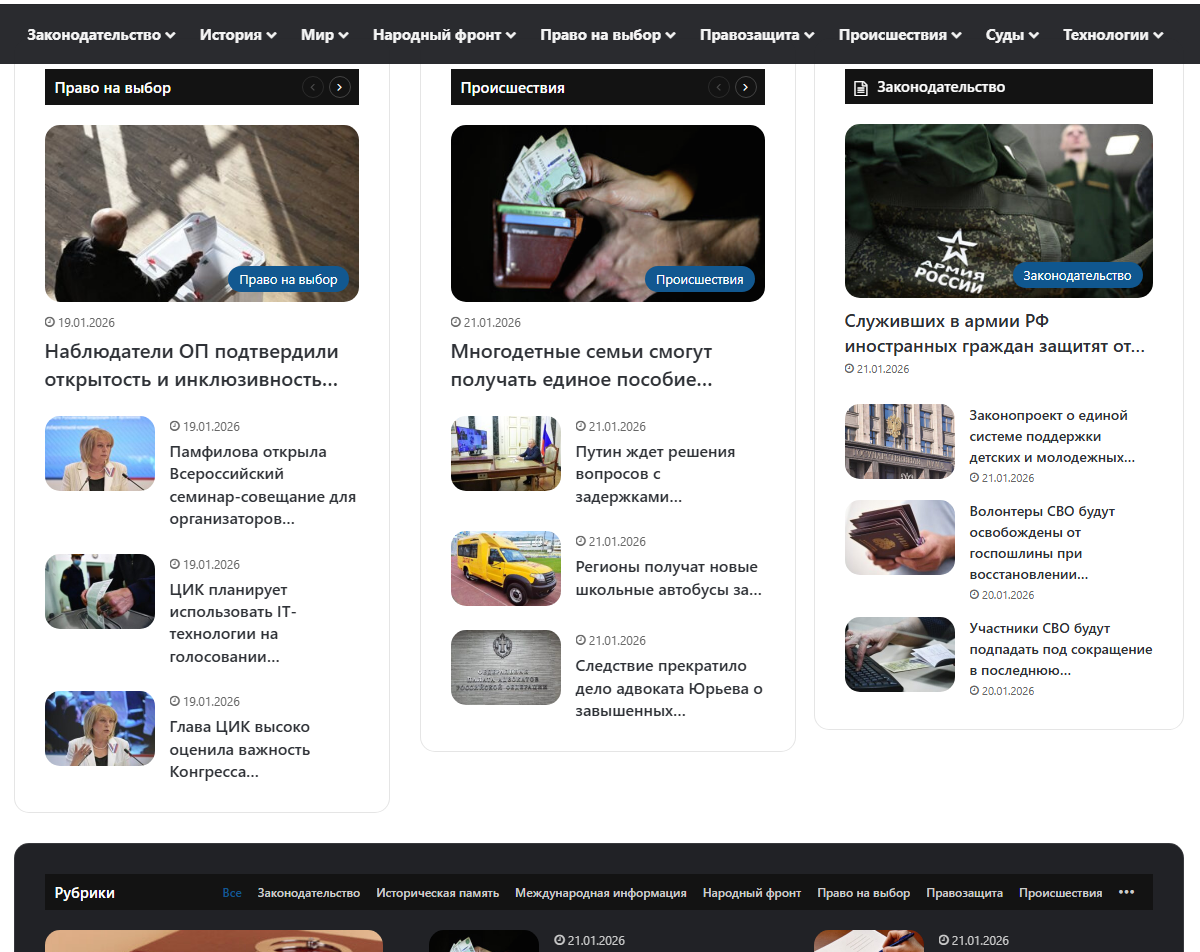Click the Армия России uniform main photo
1200x952 pixels.
[999, 211]
